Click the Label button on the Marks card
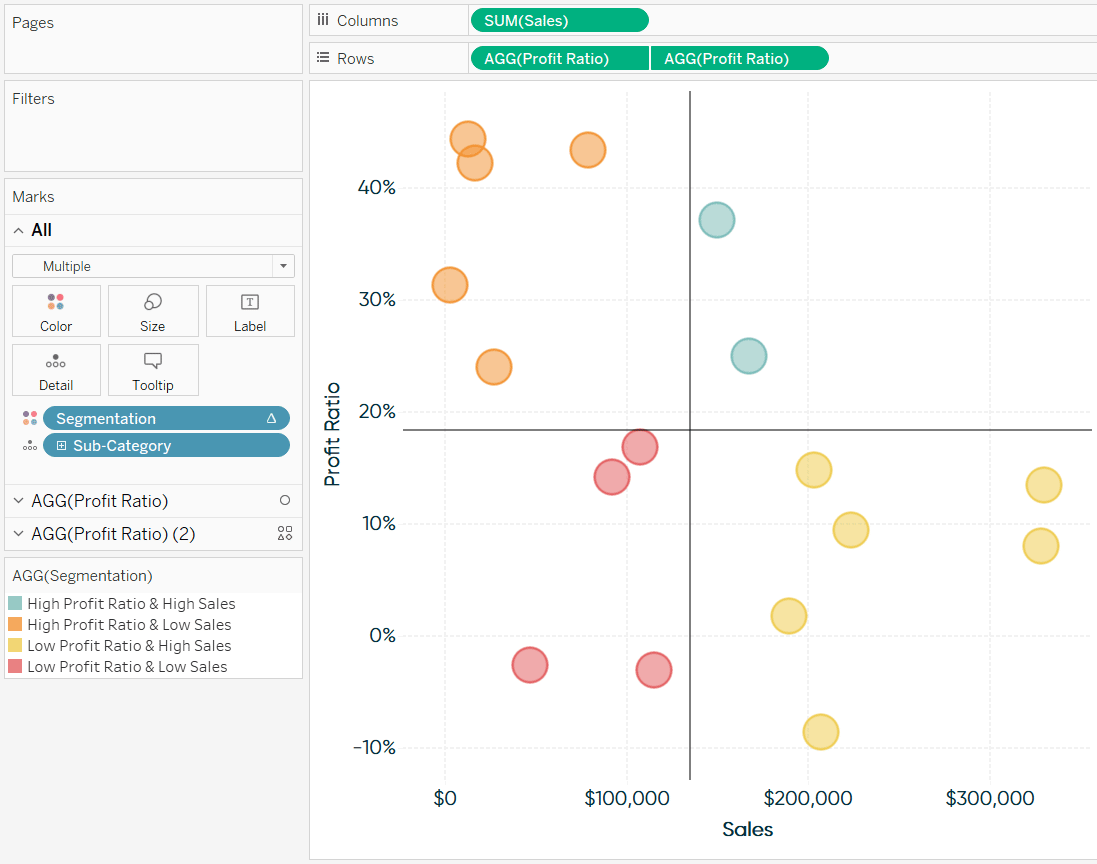1097x864 pixels. pos(250,310)
